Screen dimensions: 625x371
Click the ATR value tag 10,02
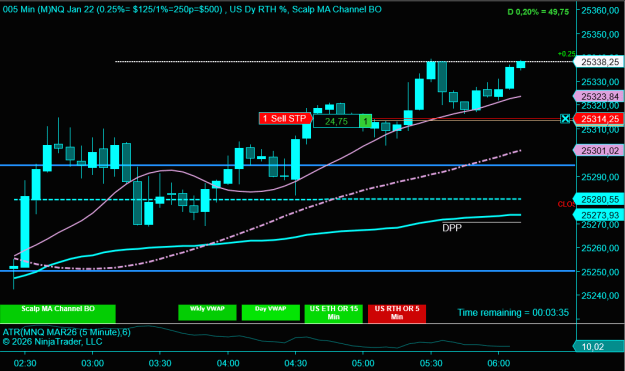[x=598, y=347]
